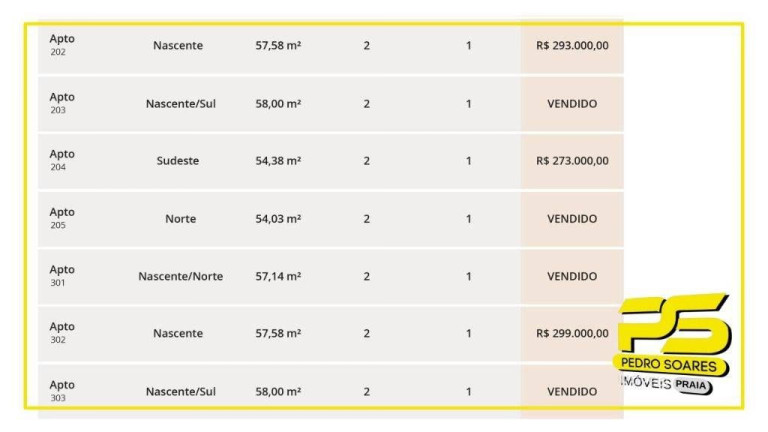Click the R$ 299.000,00 price
This screenshot has width=768, height=432.
[572, 334]
